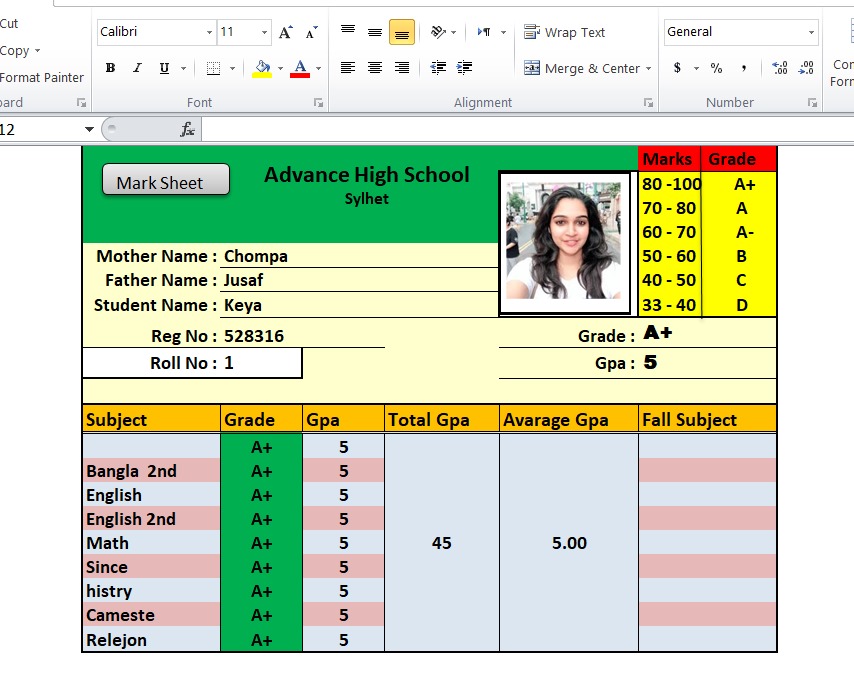The image size is (854, 697).
Task: Click the Decrease Font Size icon
Action: (x=311, y=32)
